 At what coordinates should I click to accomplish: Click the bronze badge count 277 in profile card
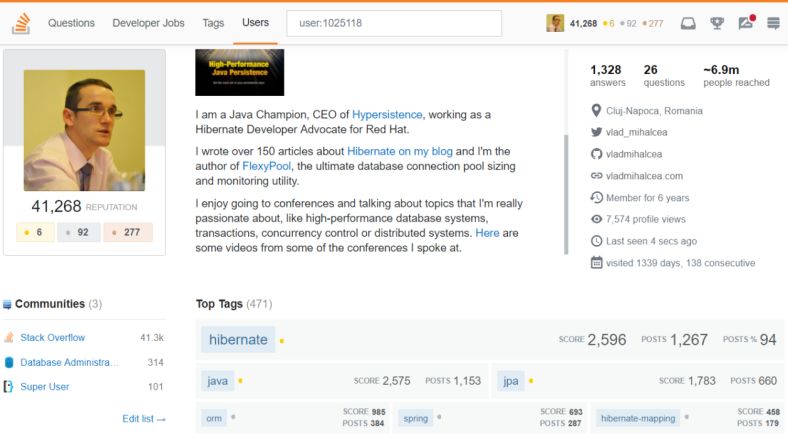[x=128, y=232]
